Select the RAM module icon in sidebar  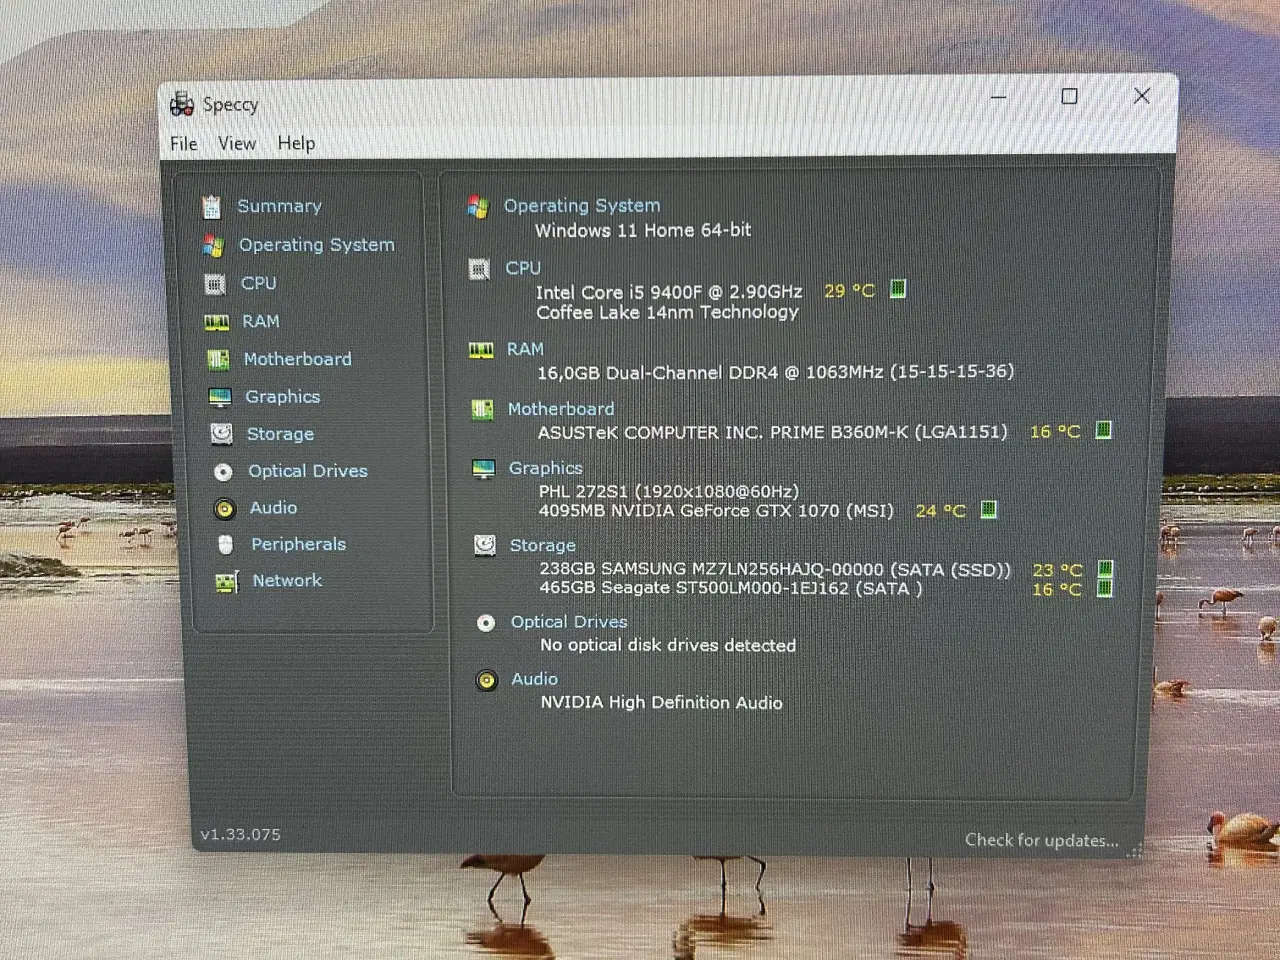tap(217, 322)
